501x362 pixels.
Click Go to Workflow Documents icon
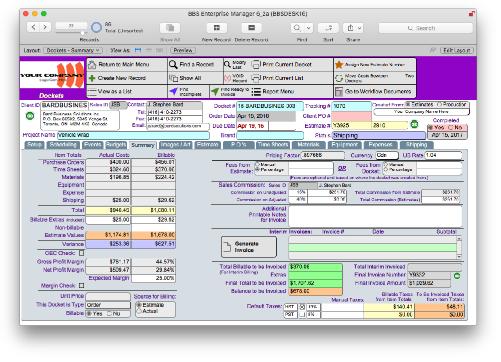[x=339, y=91]
